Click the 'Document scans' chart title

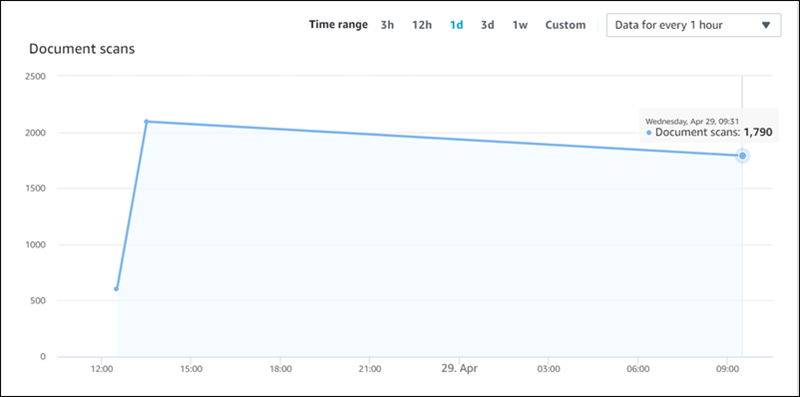pos(82,49)
